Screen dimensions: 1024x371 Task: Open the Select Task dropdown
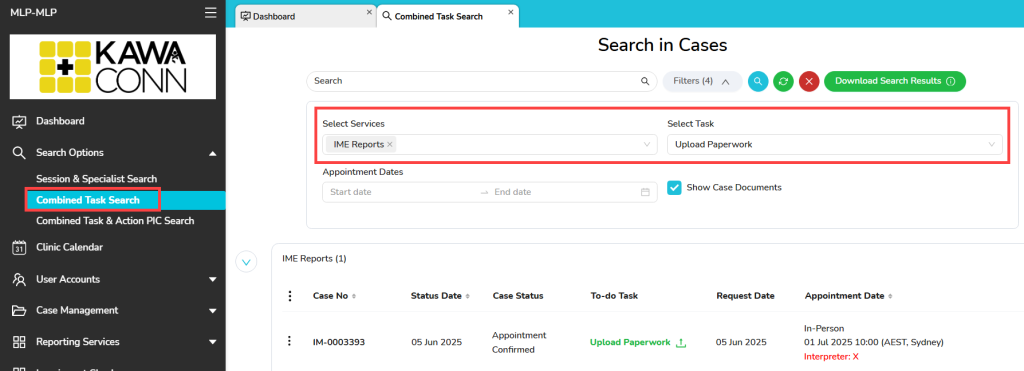[835, 144]
